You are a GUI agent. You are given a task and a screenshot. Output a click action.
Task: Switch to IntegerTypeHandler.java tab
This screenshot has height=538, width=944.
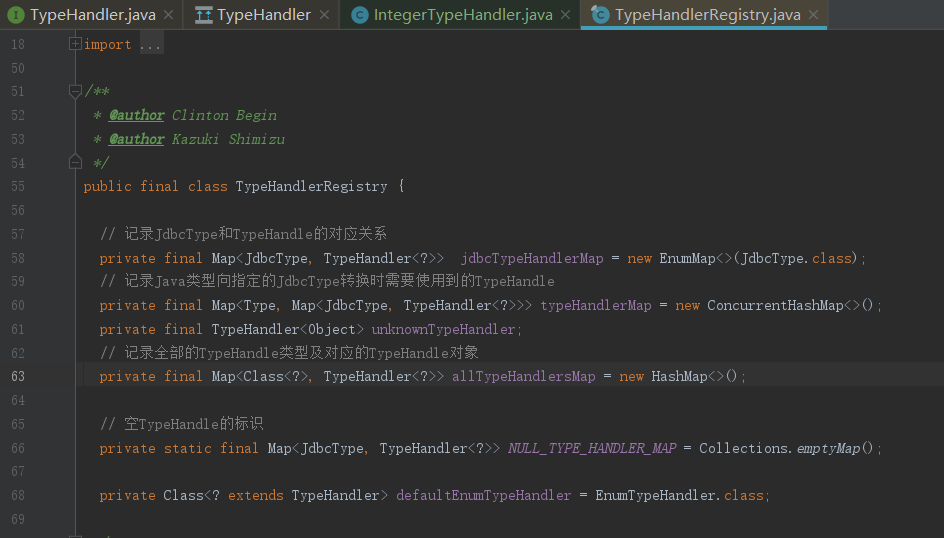click(x=460, y=14)
